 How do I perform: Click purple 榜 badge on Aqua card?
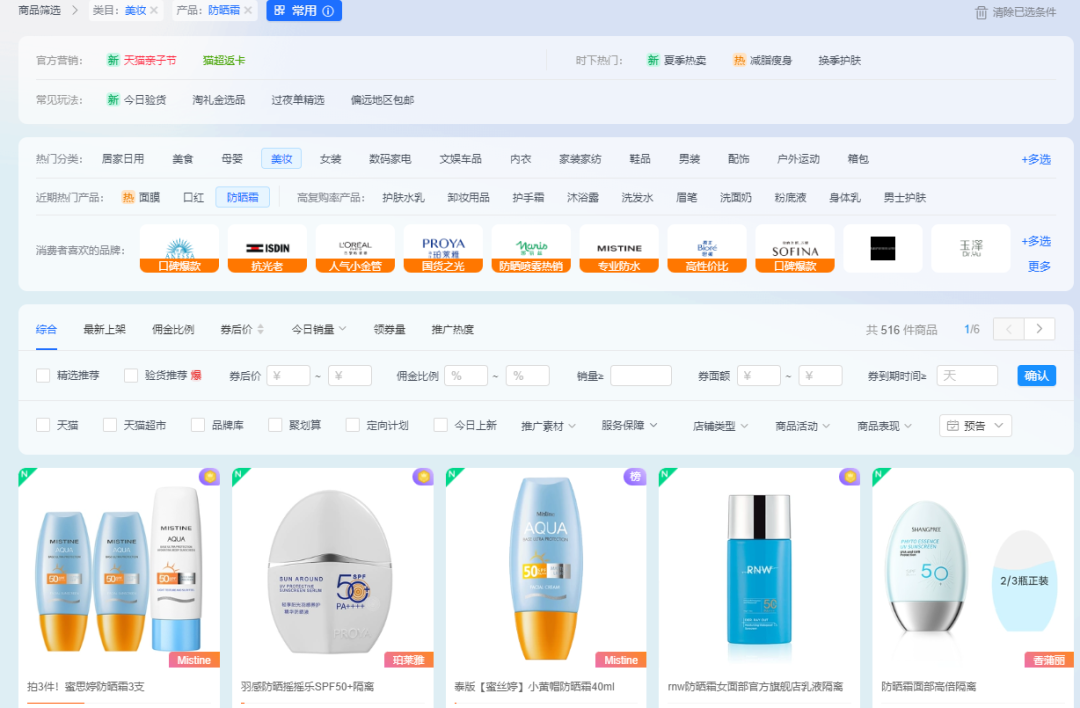(x=635, y=476)
